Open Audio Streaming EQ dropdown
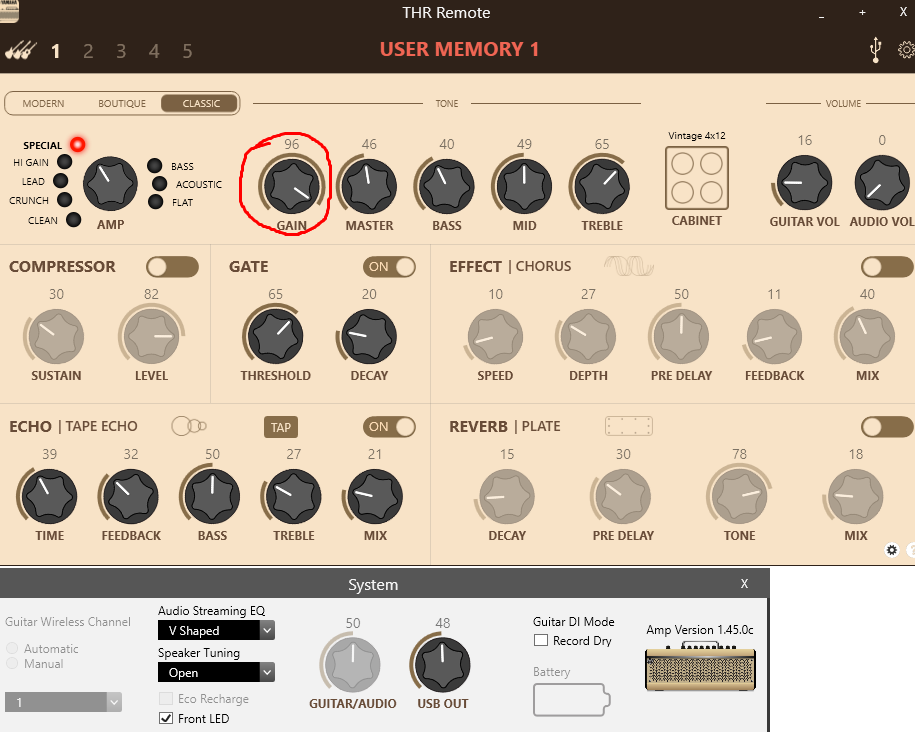The height and width of the screenshot is (732, 915). [x=216, y=630]
